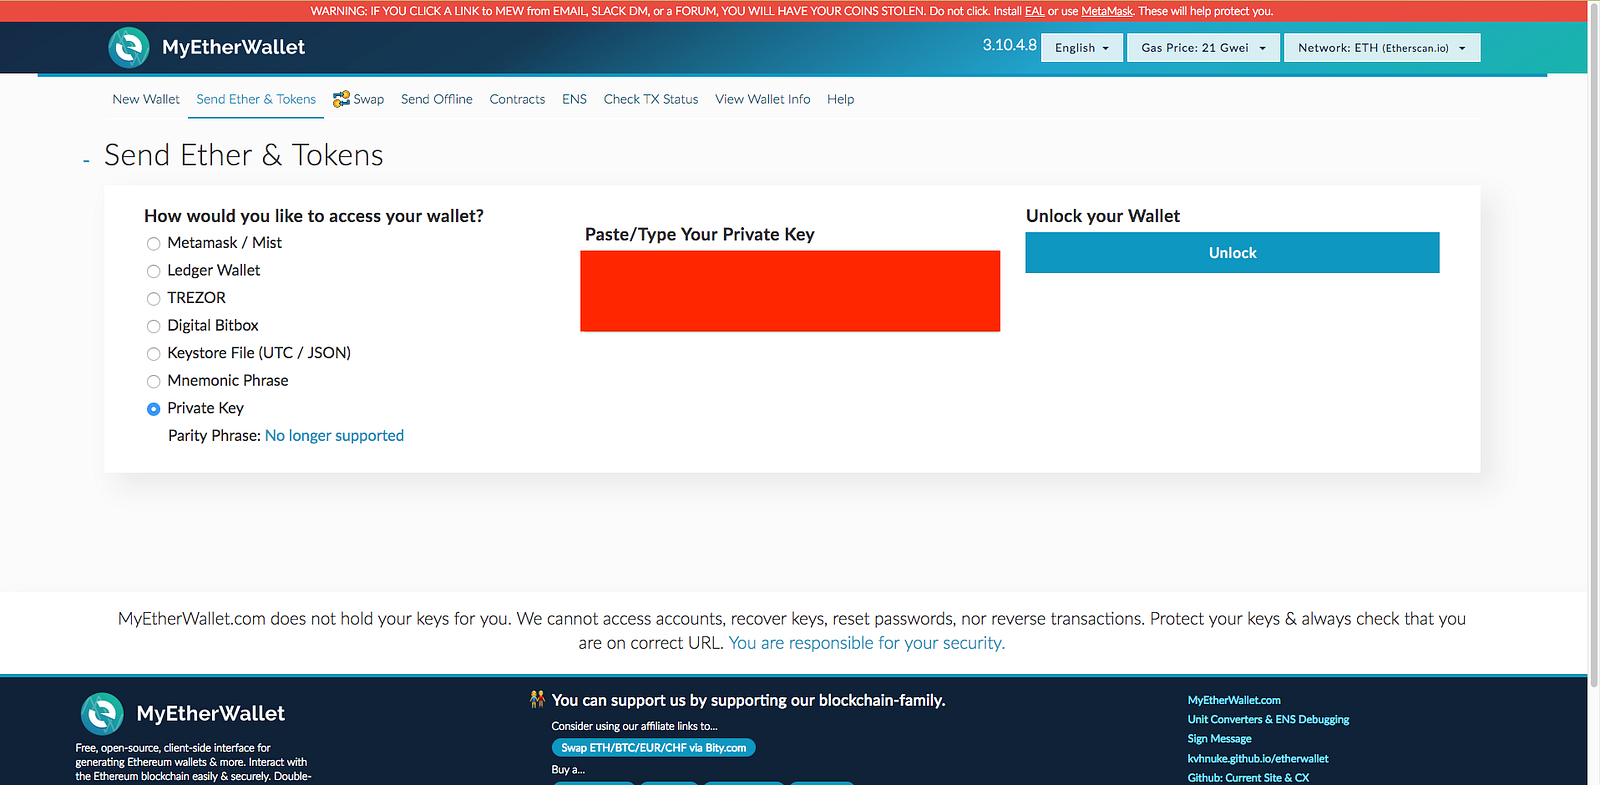
Task: Open the Help tab
Action: (840, 99)
